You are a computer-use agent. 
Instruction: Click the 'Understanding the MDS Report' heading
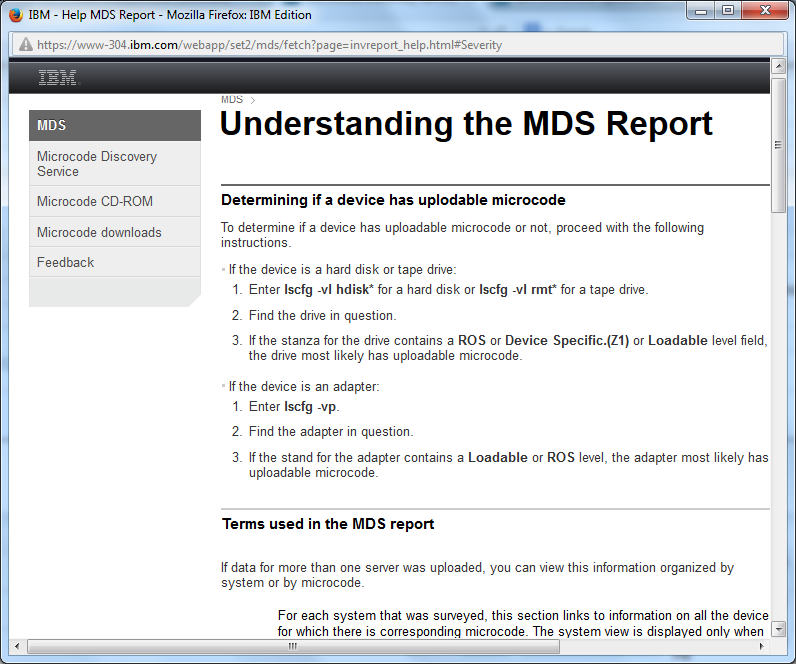(x=466, y=124)
